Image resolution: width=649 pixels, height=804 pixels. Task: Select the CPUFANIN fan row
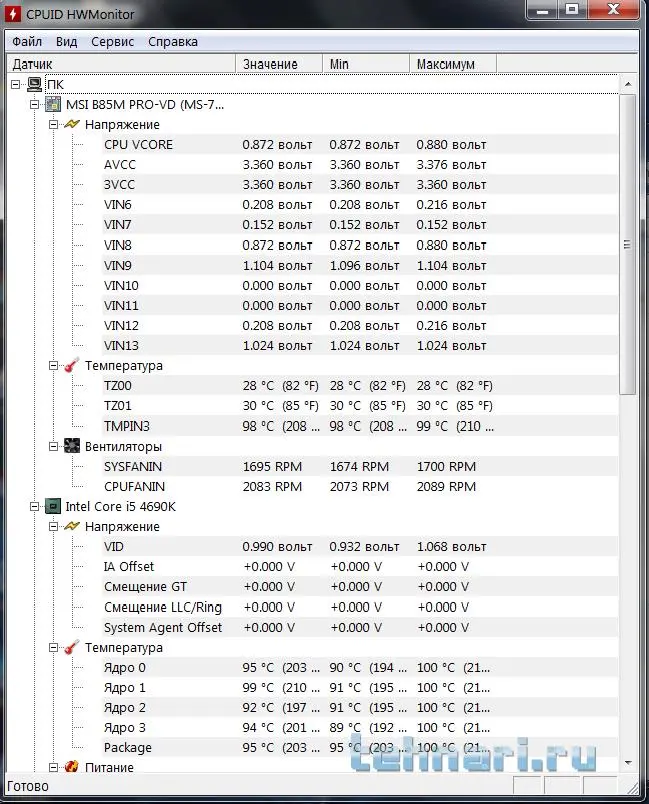point(359,486)
